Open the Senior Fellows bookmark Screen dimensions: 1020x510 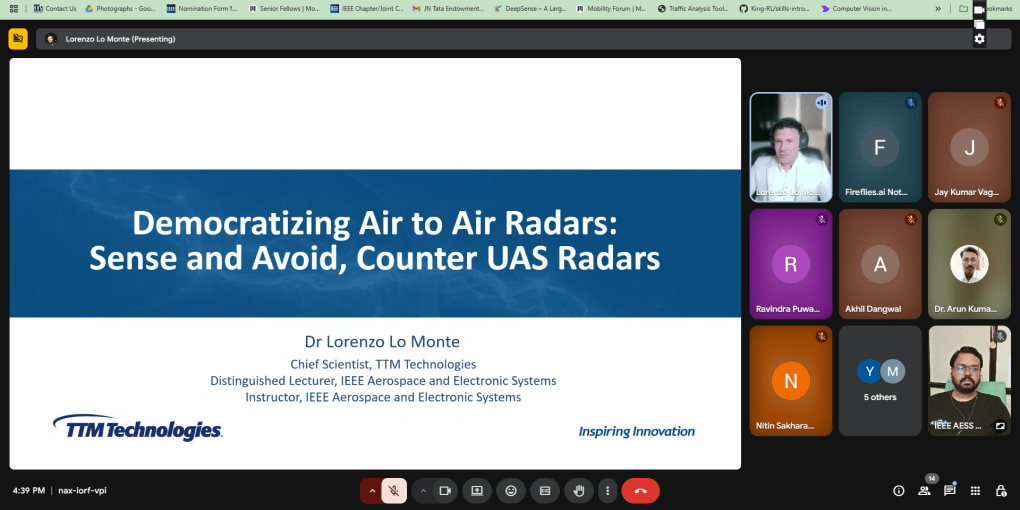[x=284, y=8]
